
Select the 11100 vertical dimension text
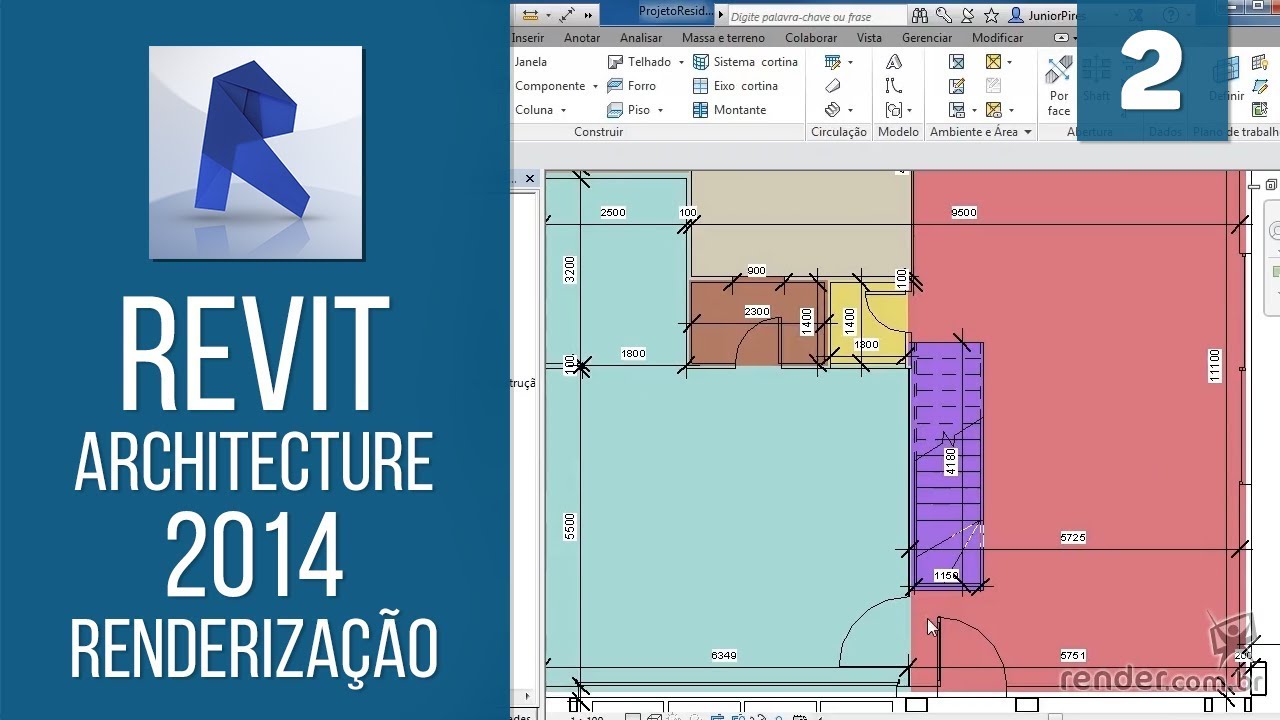[x=1214, y=366]
